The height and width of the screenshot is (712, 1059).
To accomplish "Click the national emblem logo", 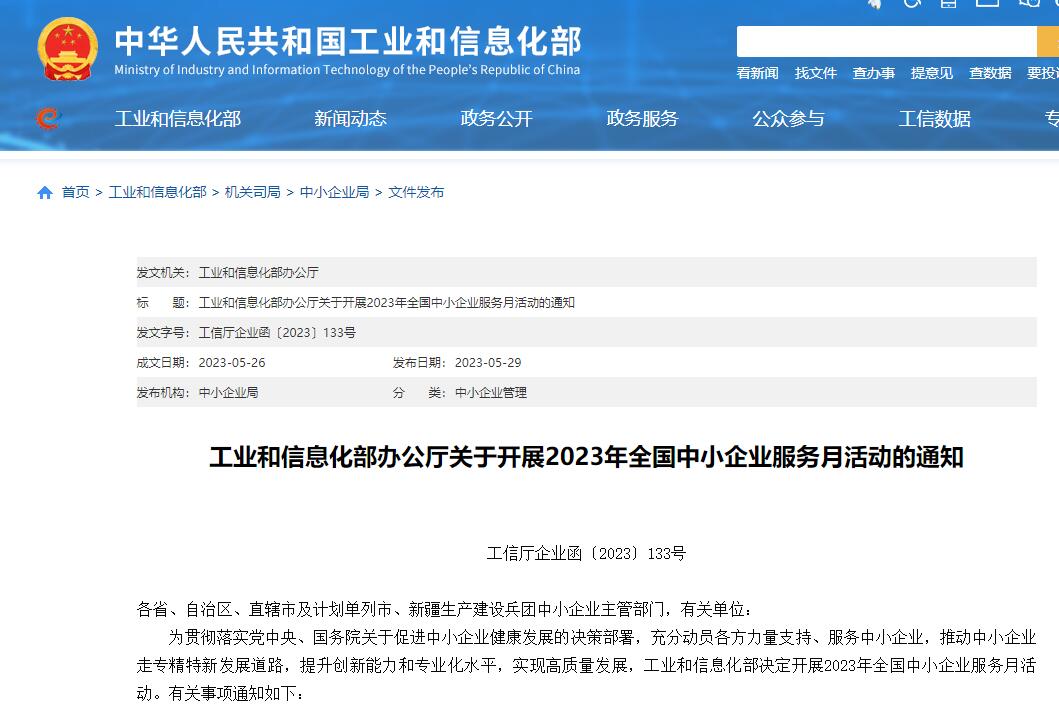I will (68, 50).
